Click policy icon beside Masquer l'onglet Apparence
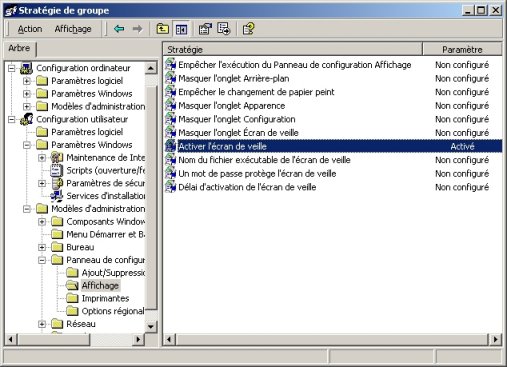 pos(171,106)
